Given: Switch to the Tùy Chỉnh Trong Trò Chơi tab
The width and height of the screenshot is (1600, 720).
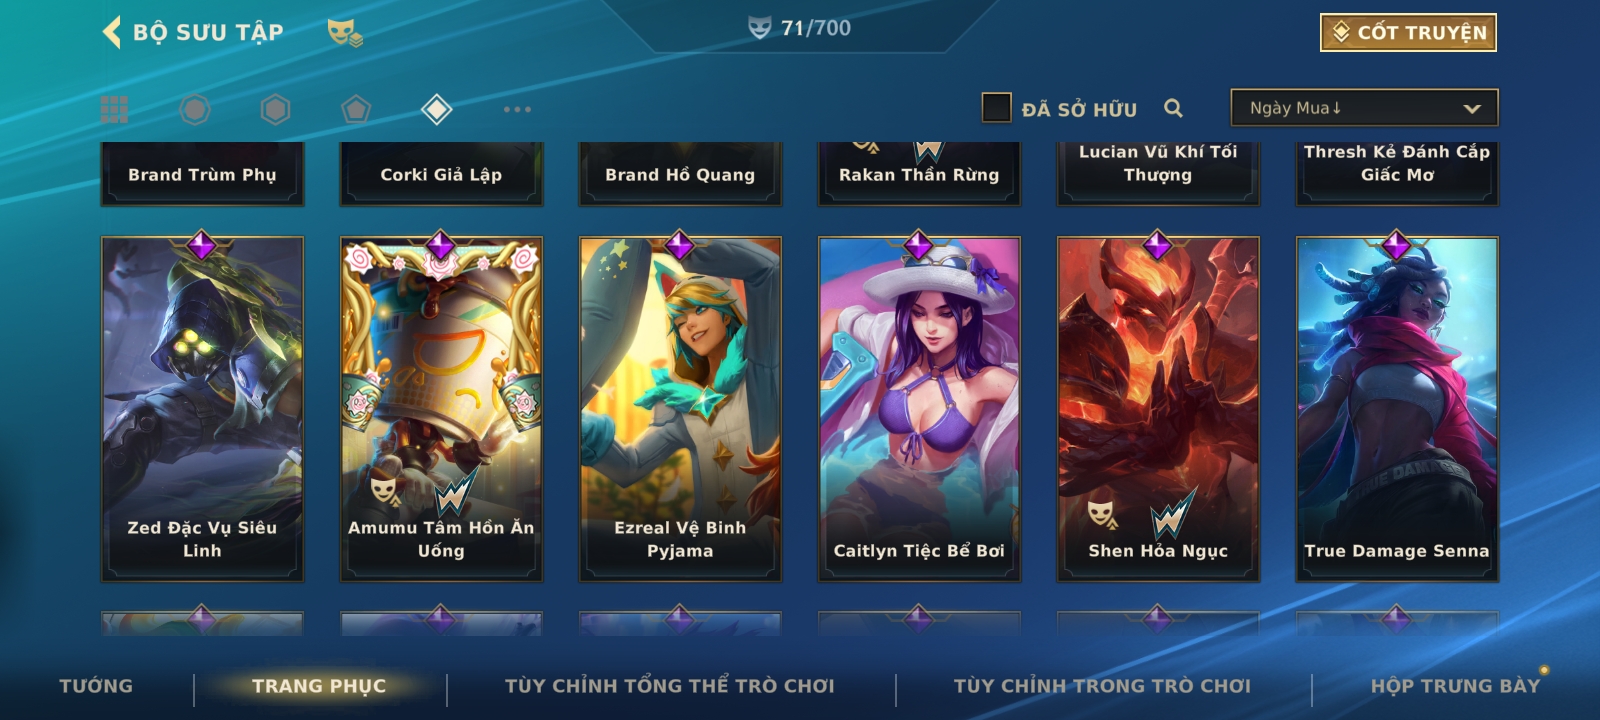Looking at the screenshot, I should tap(1102, 686).
